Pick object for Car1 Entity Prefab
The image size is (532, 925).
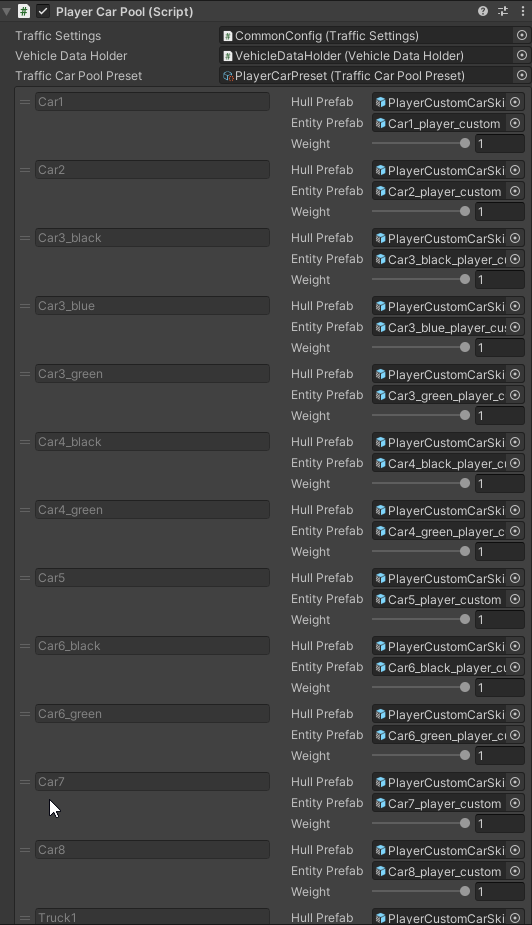(x=515, y=123)
